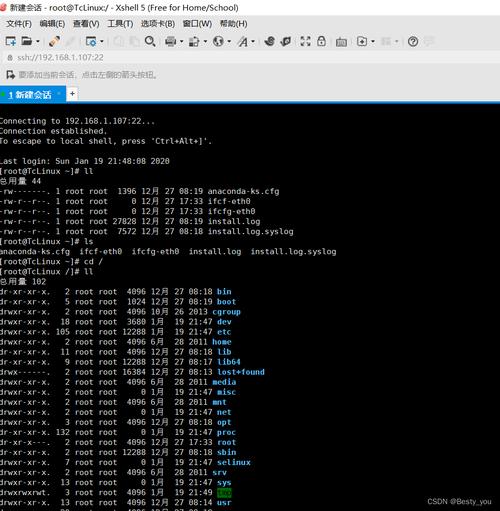Toggle Full Screen icon
The width and height of the screenshot is (500, 511).
[305, 41]
